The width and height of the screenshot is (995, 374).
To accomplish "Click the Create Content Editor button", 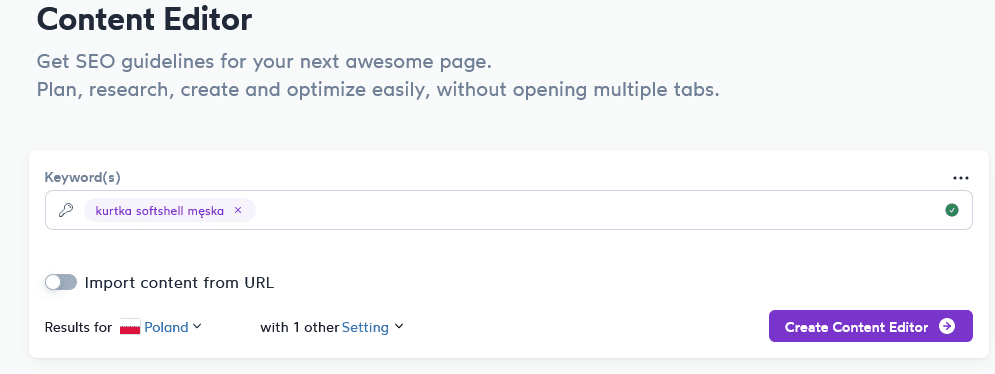I will click(871, 326).
